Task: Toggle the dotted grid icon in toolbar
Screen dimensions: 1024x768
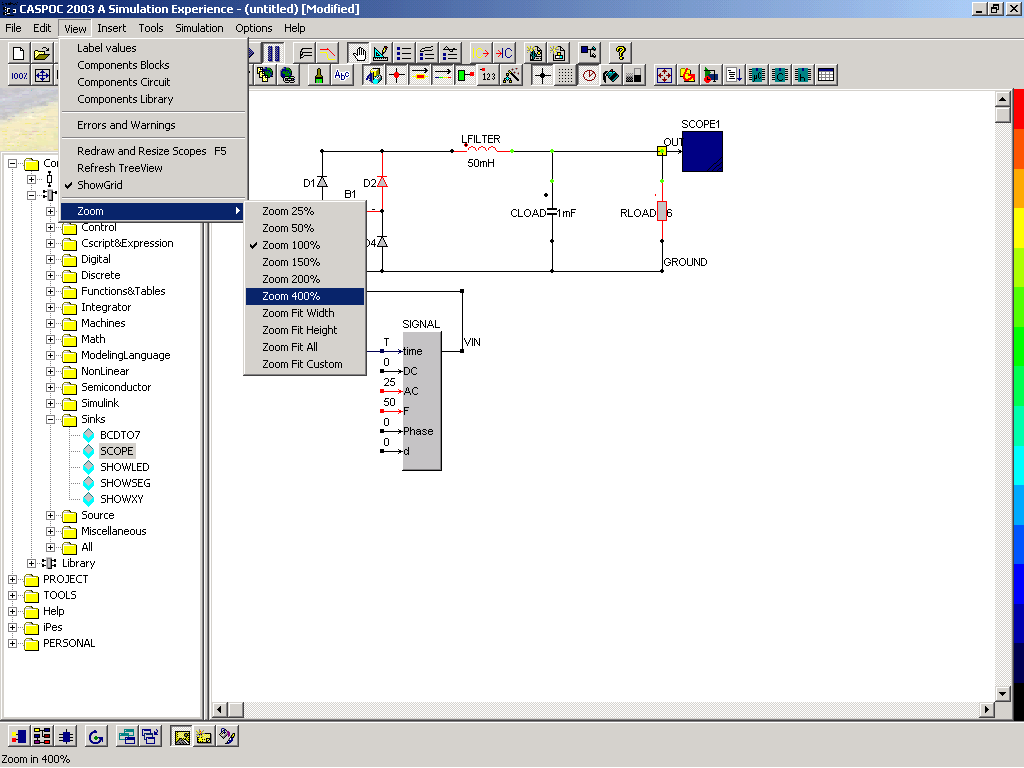Action: tap(566, 76)
